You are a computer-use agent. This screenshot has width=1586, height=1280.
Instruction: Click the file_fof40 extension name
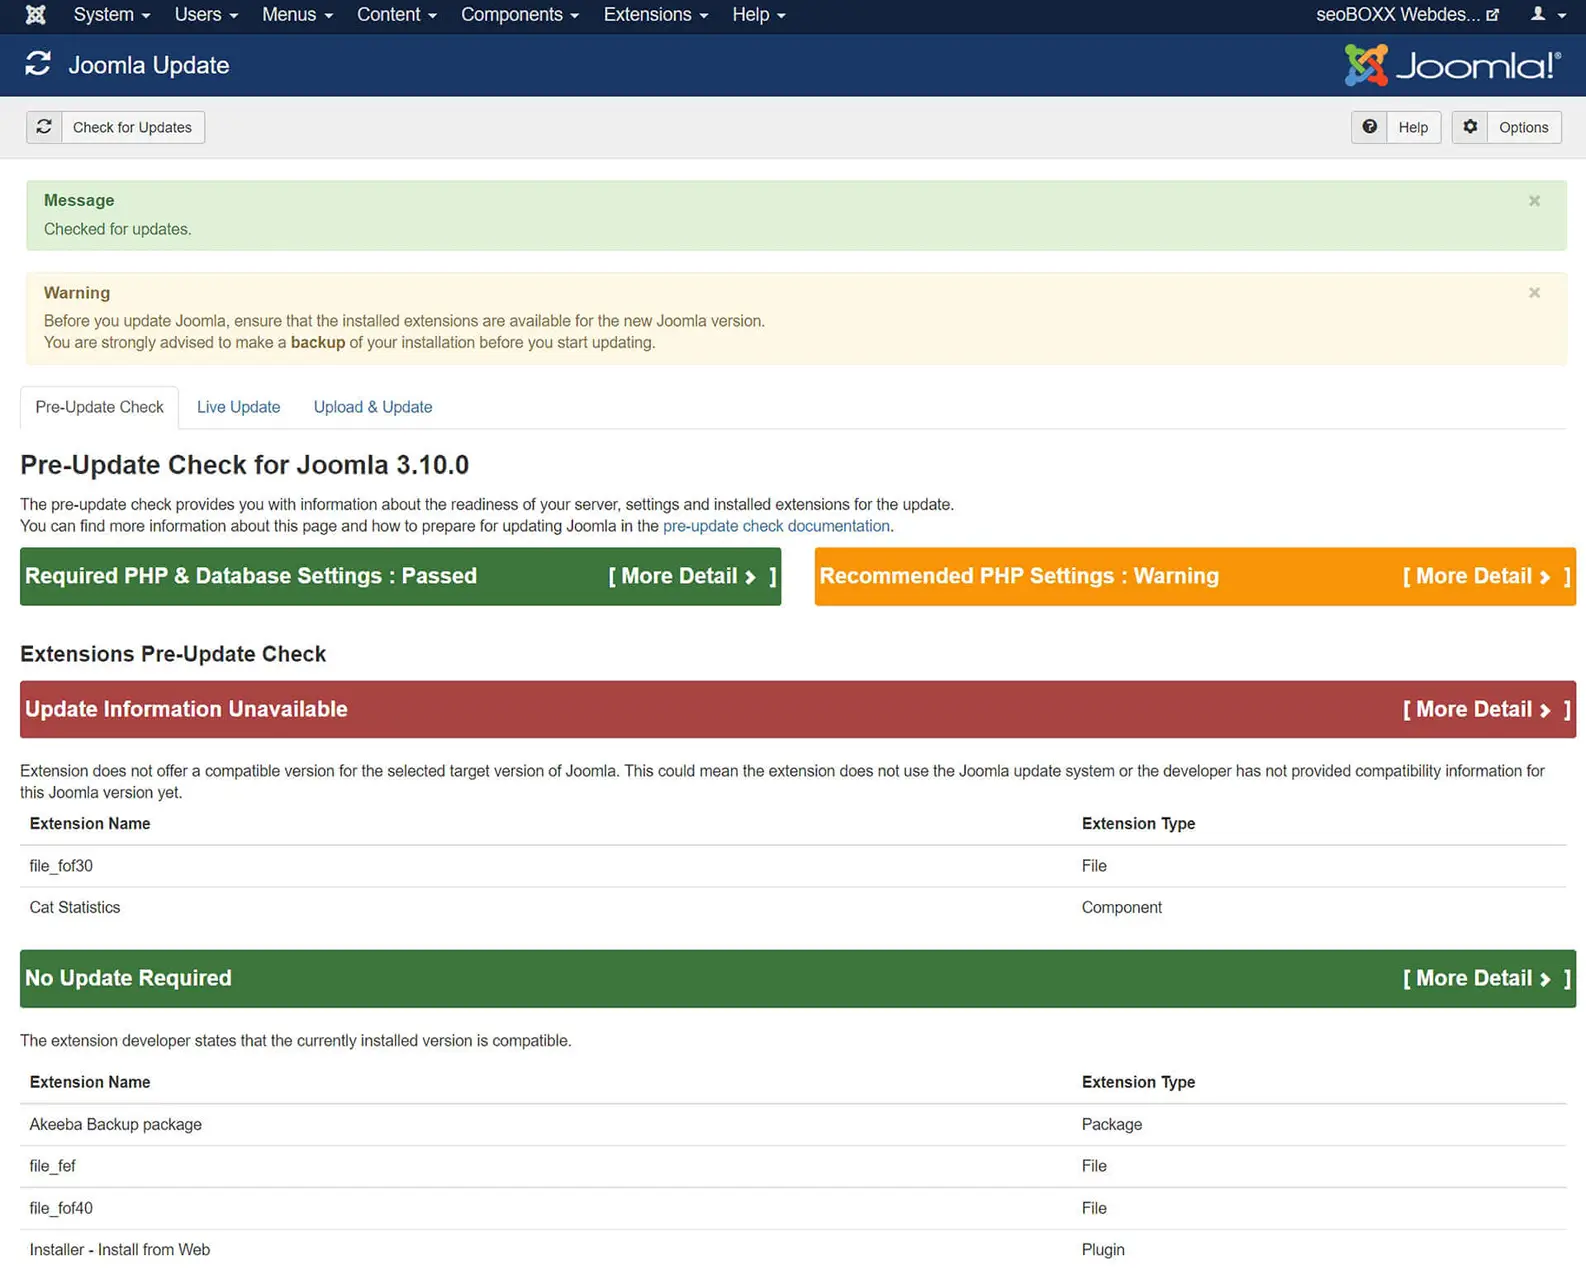[x=61, y=1208]
